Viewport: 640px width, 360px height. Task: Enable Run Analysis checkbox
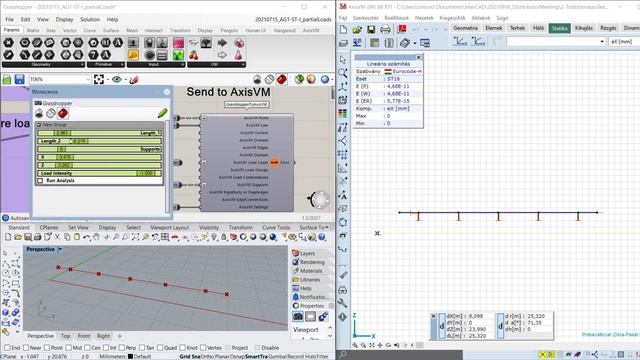point(40,180)
